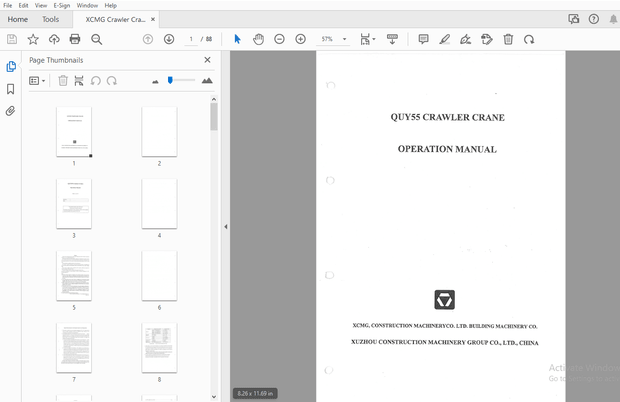Enlarge thumbnails with large mountain icon
The image size is (620, 402).
point(207,81)
